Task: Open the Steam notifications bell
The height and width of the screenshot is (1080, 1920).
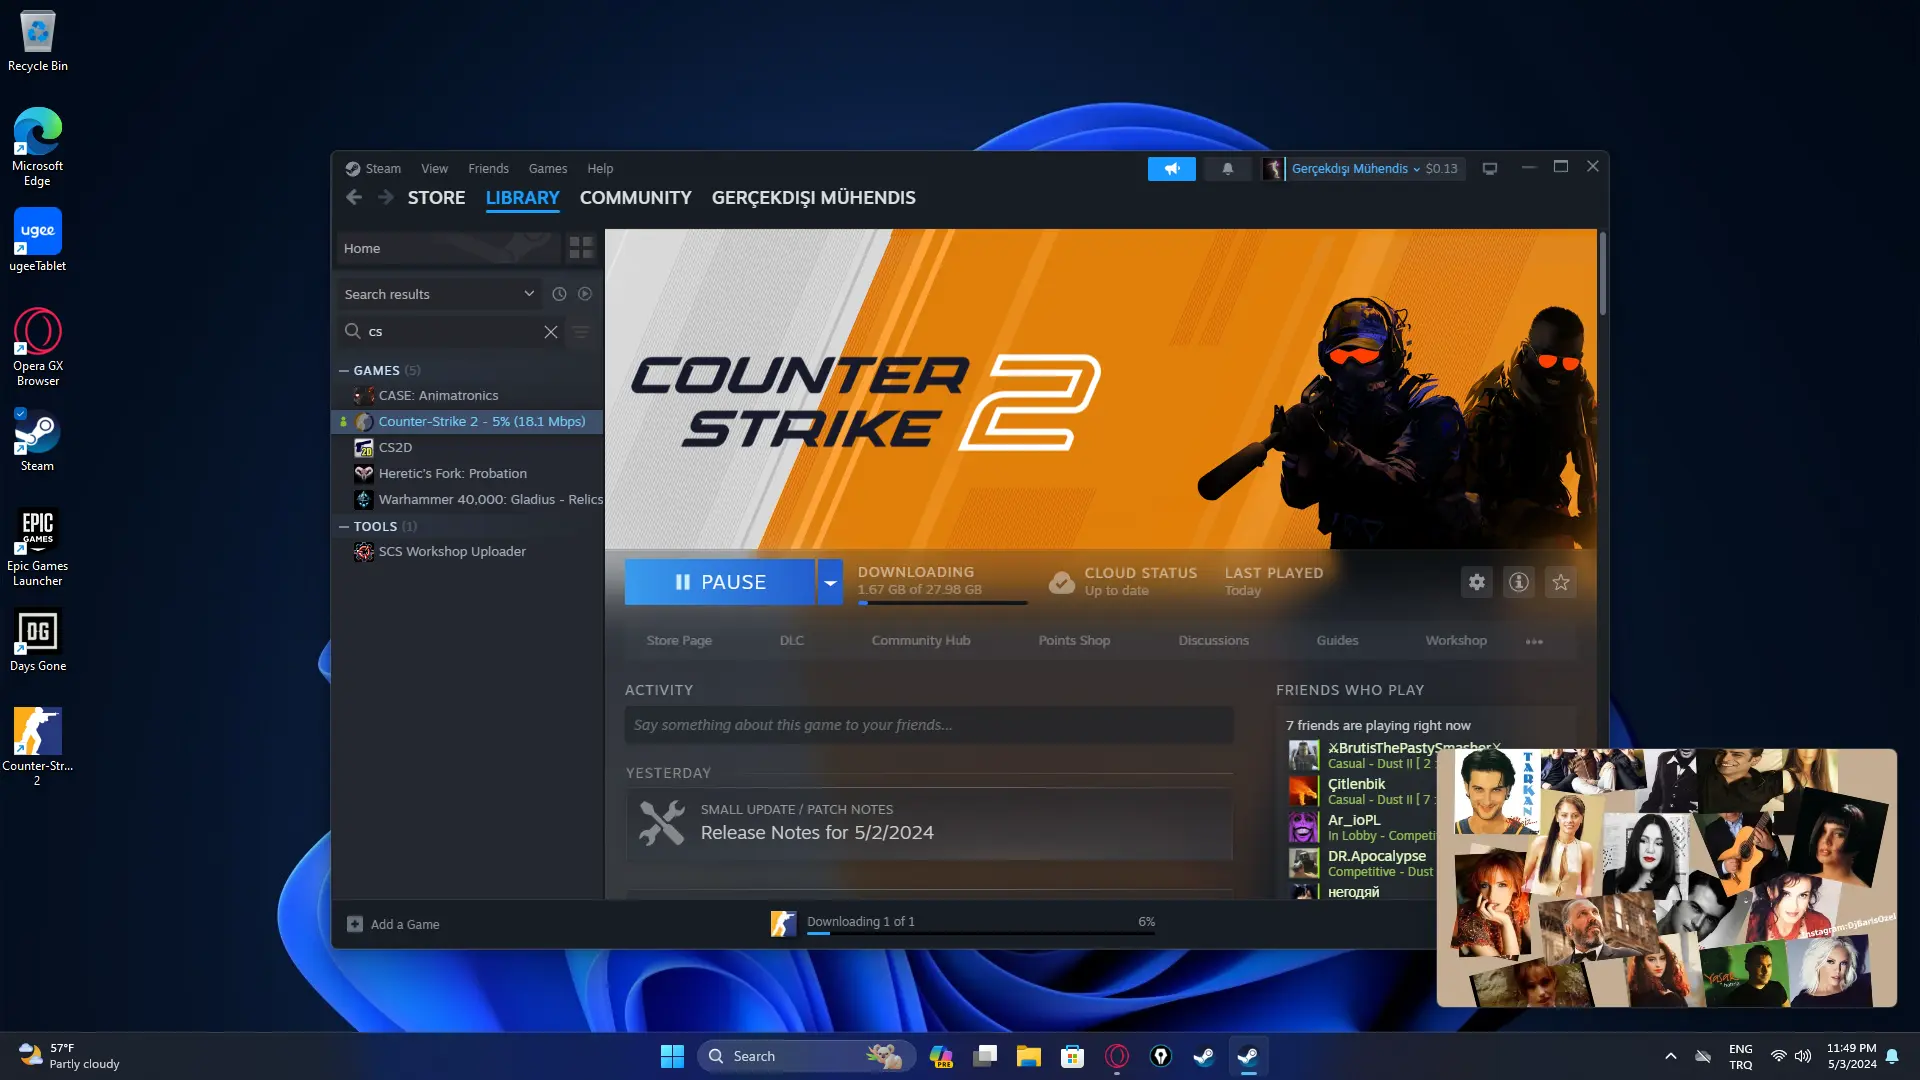Action: [1227, 169]
